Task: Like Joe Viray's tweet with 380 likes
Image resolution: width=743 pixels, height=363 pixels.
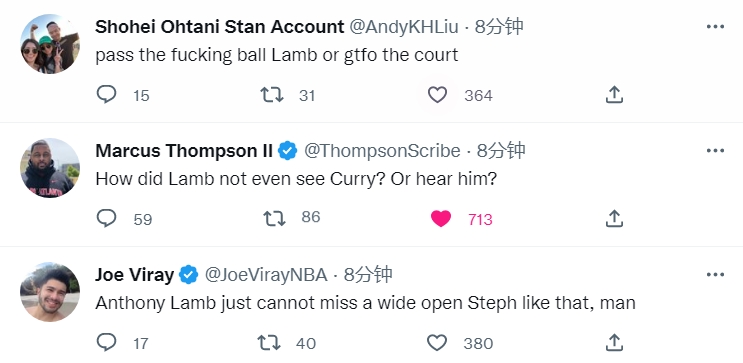Action: click(x=437, y=343)
